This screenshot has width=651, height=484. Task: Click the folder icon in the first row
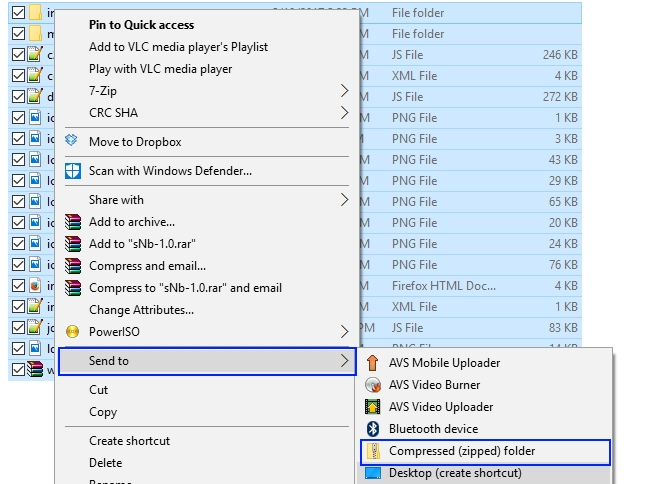click(x=35, y=12)
